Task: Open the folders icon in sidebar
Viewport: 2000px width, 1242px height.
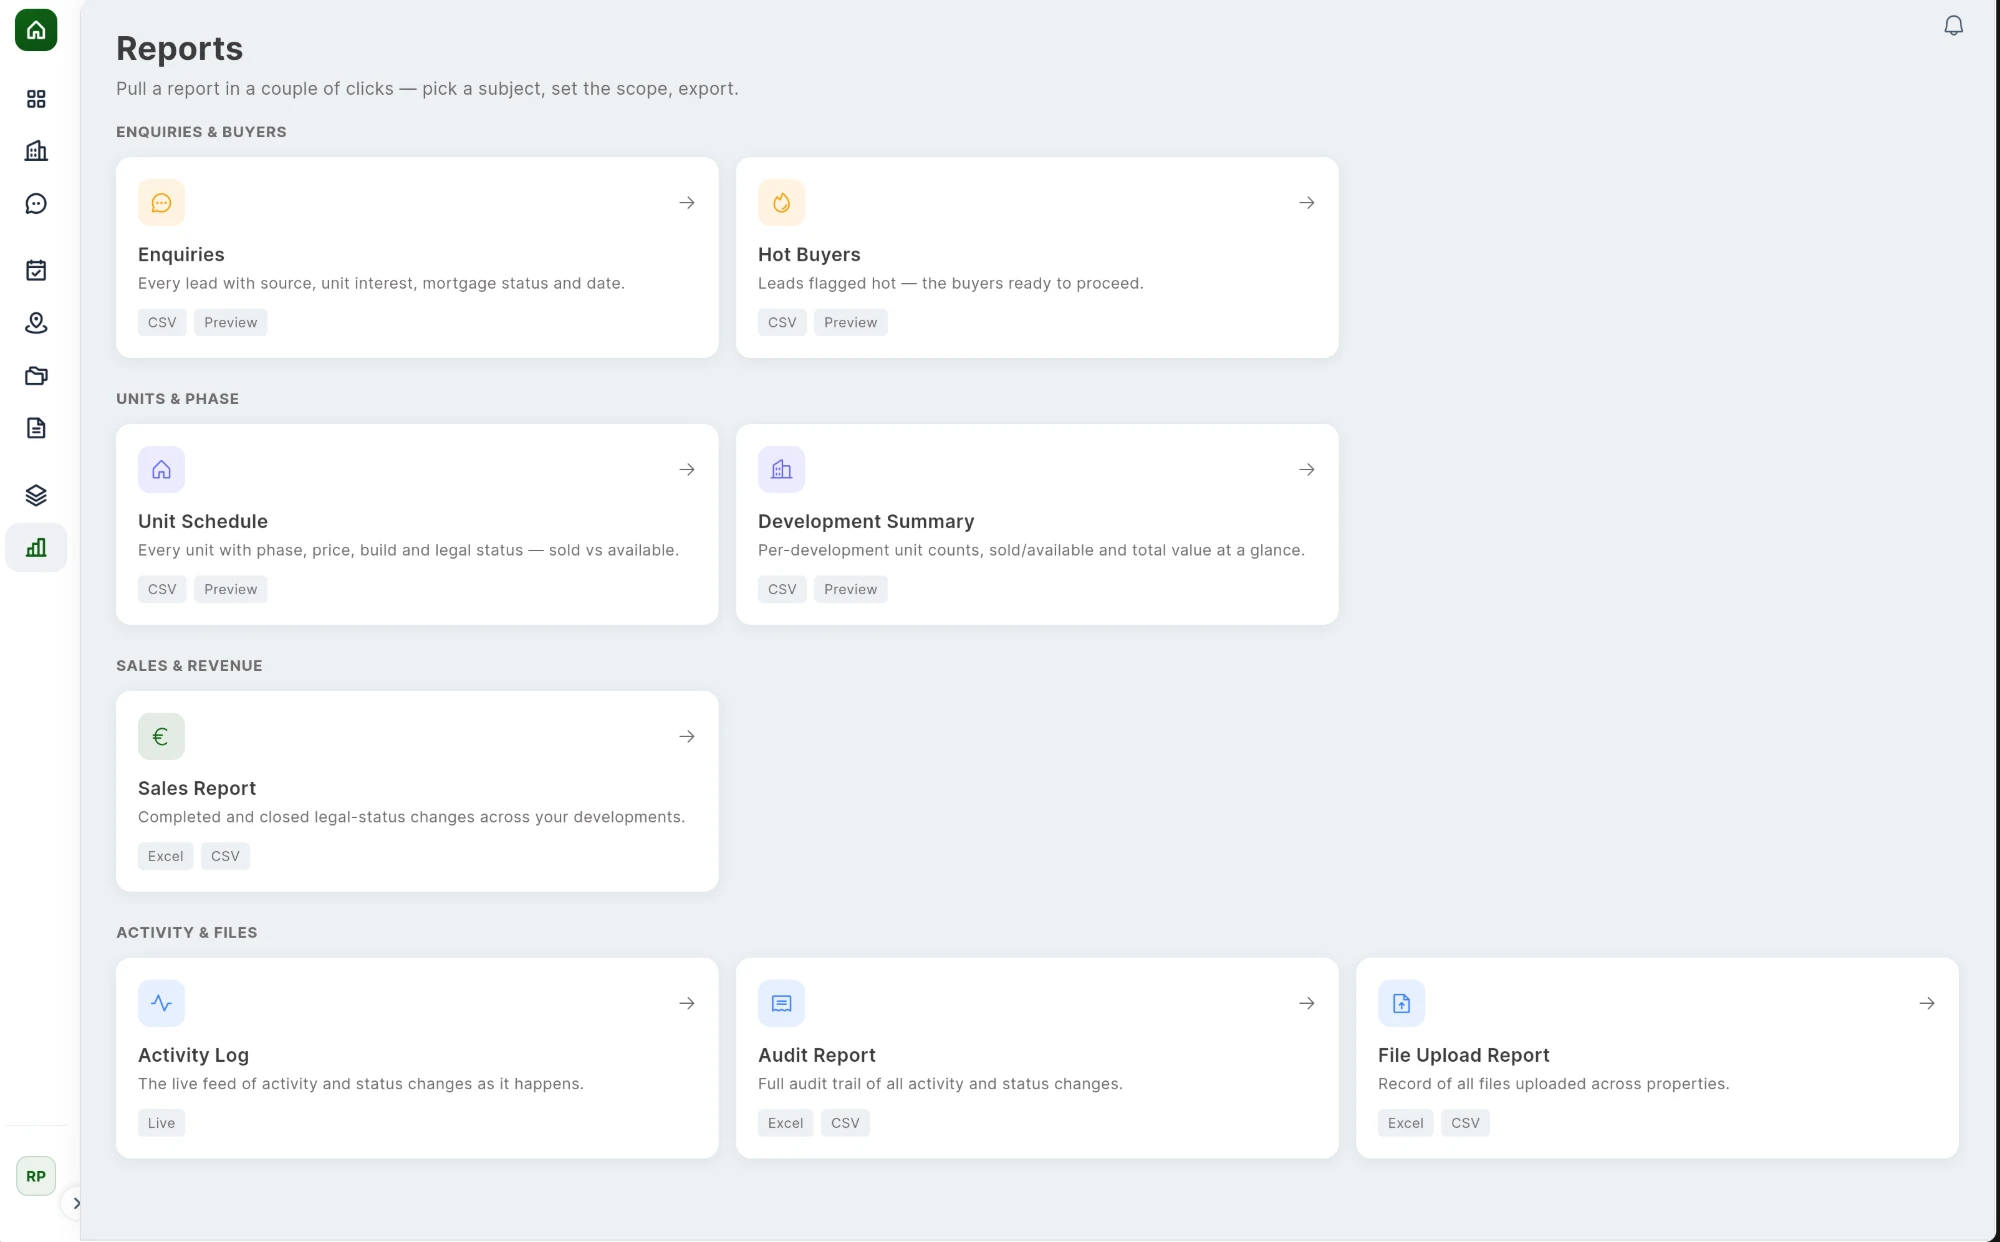Action: [x=36, y=376]
